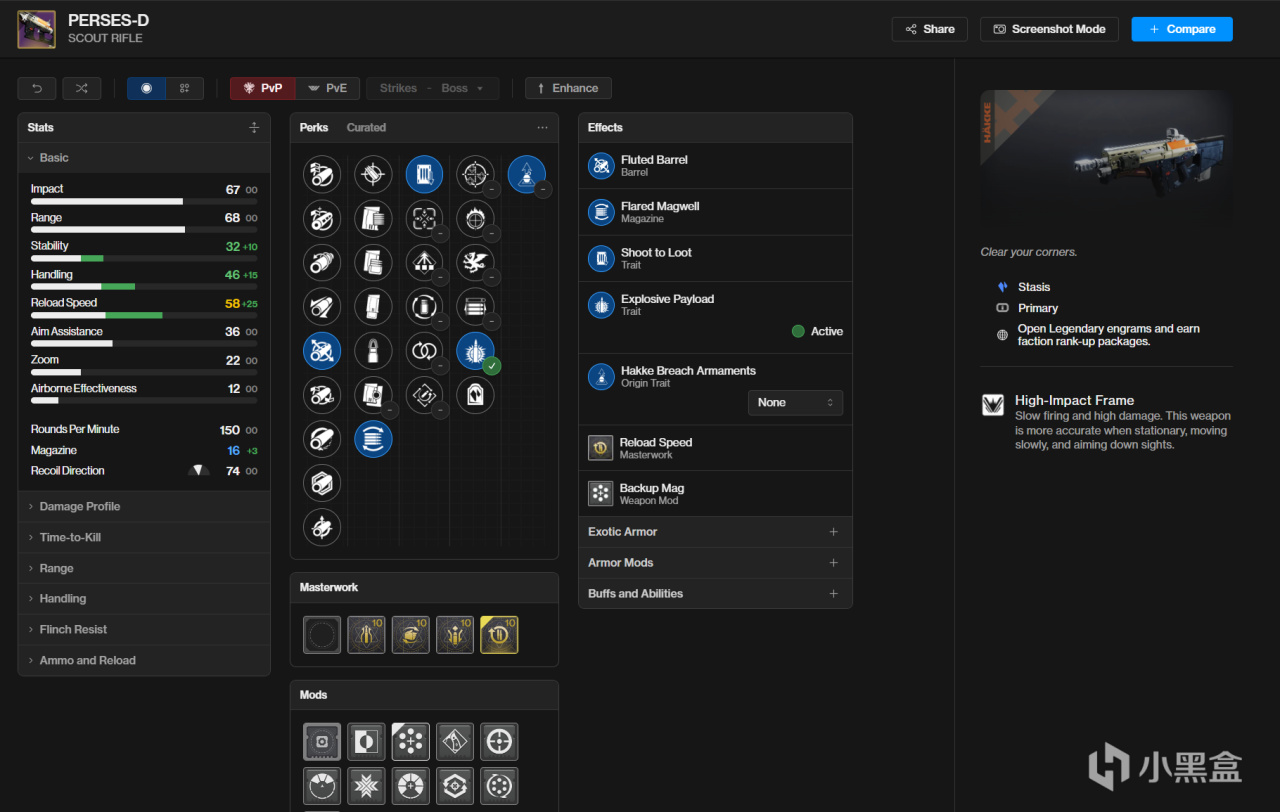
Task: Switch to PvP mode
Action: click(x=263, y=88)
